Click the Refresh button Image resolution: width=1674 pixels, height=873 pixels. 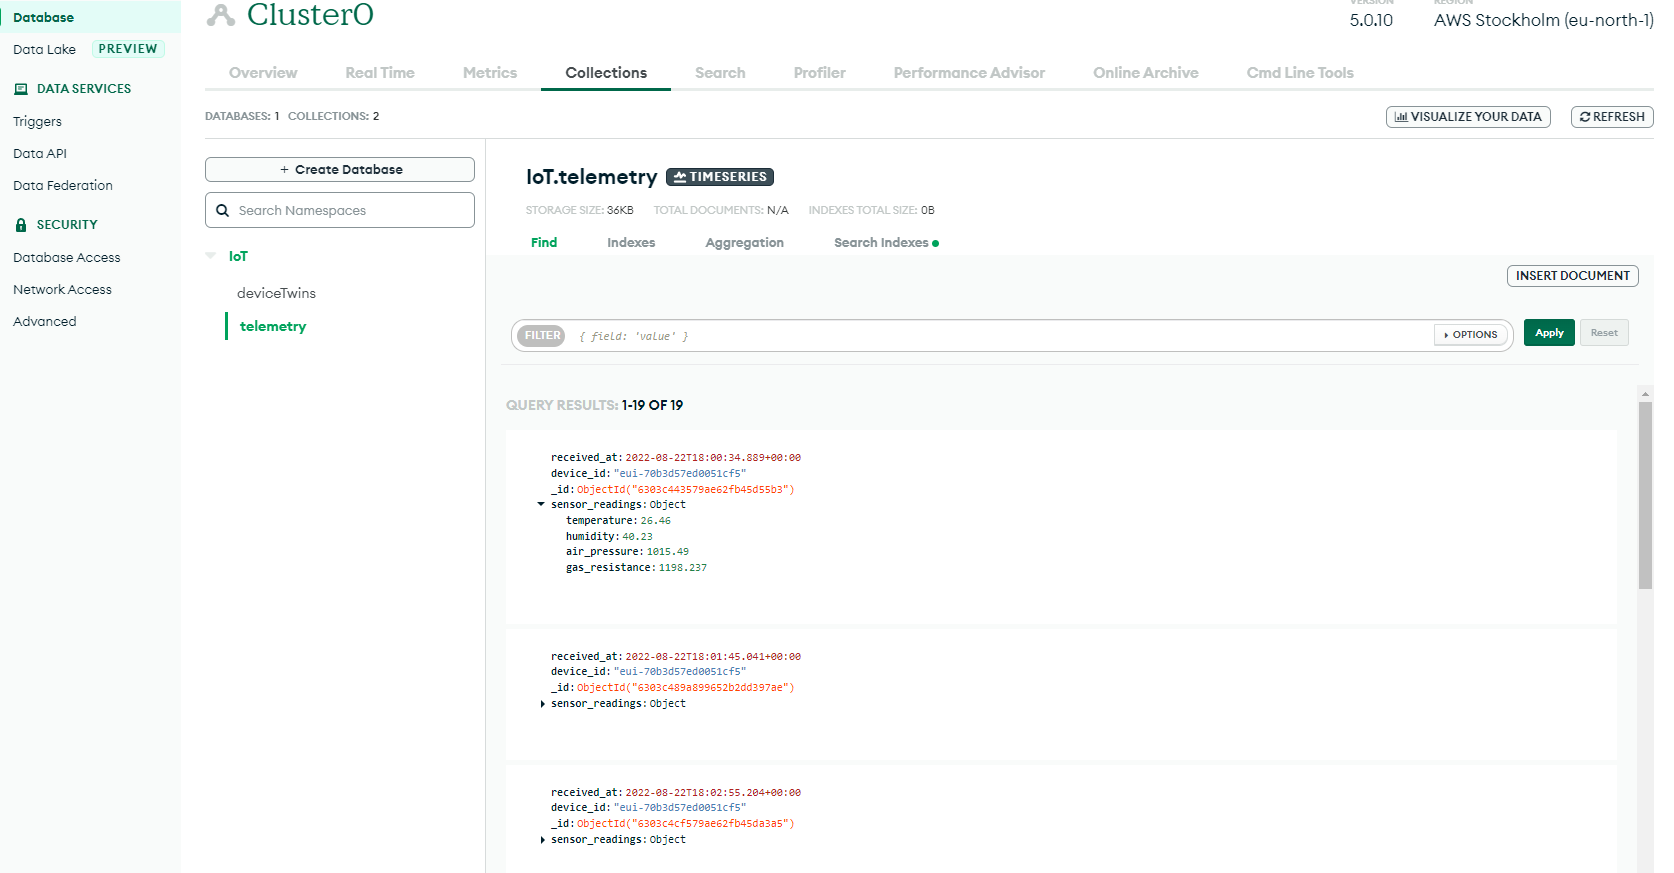pos(1612,117)
